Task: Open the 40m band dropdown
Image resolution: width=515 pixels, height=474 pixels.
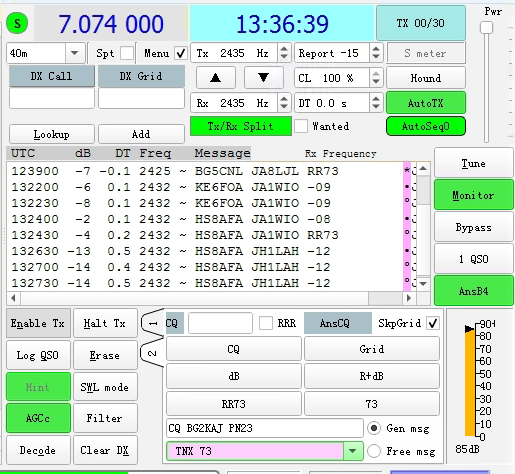Action: tap(75, 53)
